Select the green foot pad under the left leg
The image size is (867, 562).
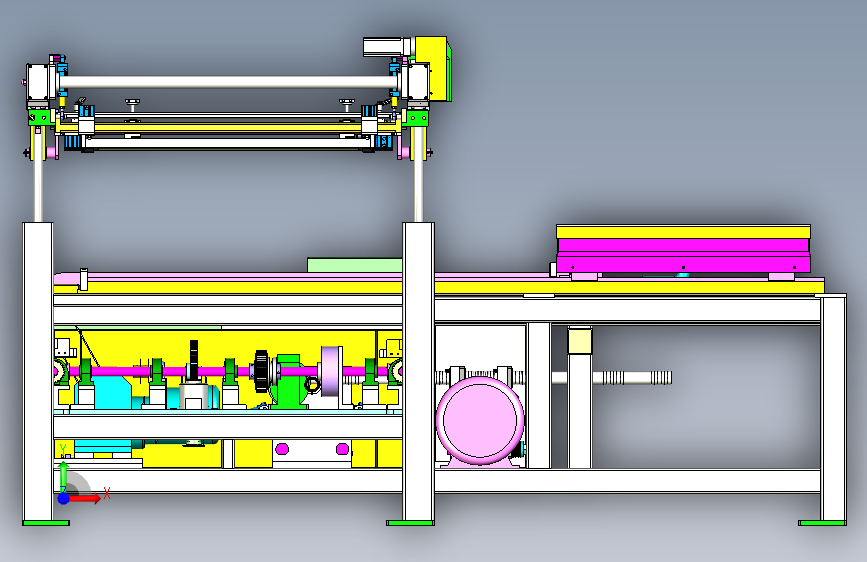click(46, 523)
